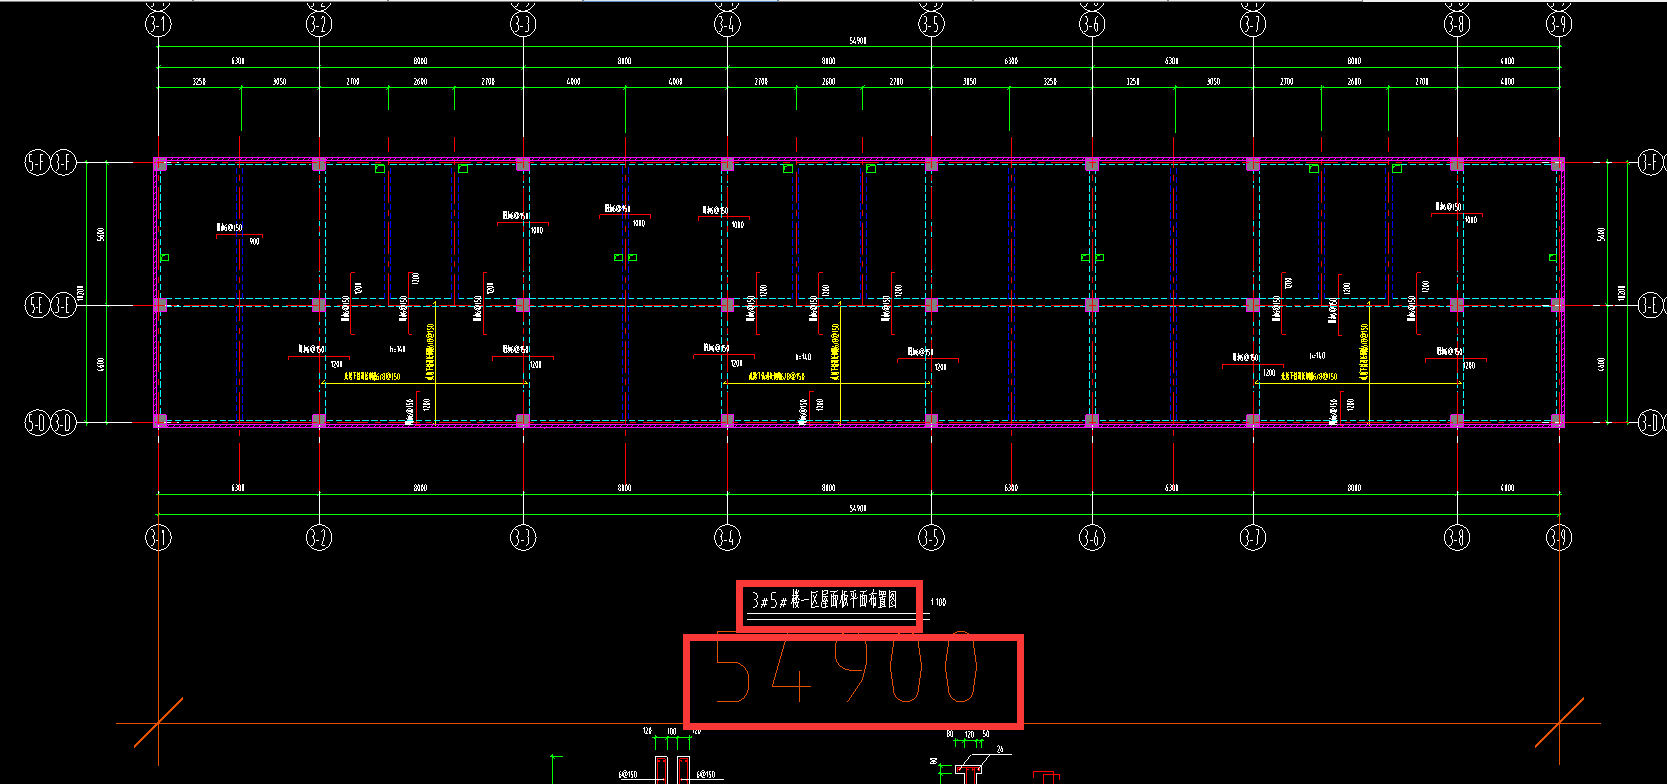The image size is (1667, 784).
Task: Choose the 3-9 axis bubble below the plan
Action: pyautogui.click(x=1559, y=538)
